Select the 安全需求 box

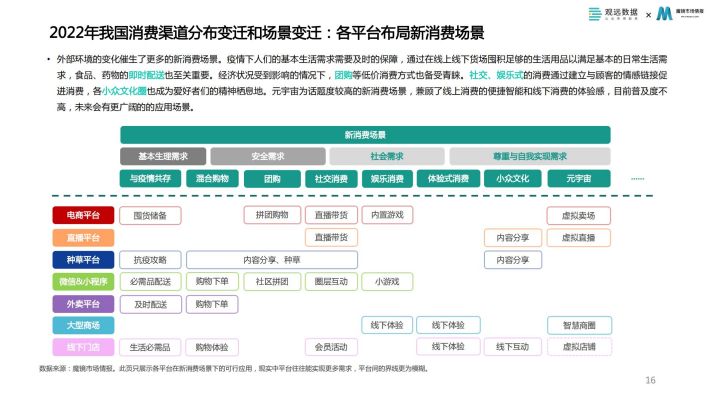click(x=268, y=156)
